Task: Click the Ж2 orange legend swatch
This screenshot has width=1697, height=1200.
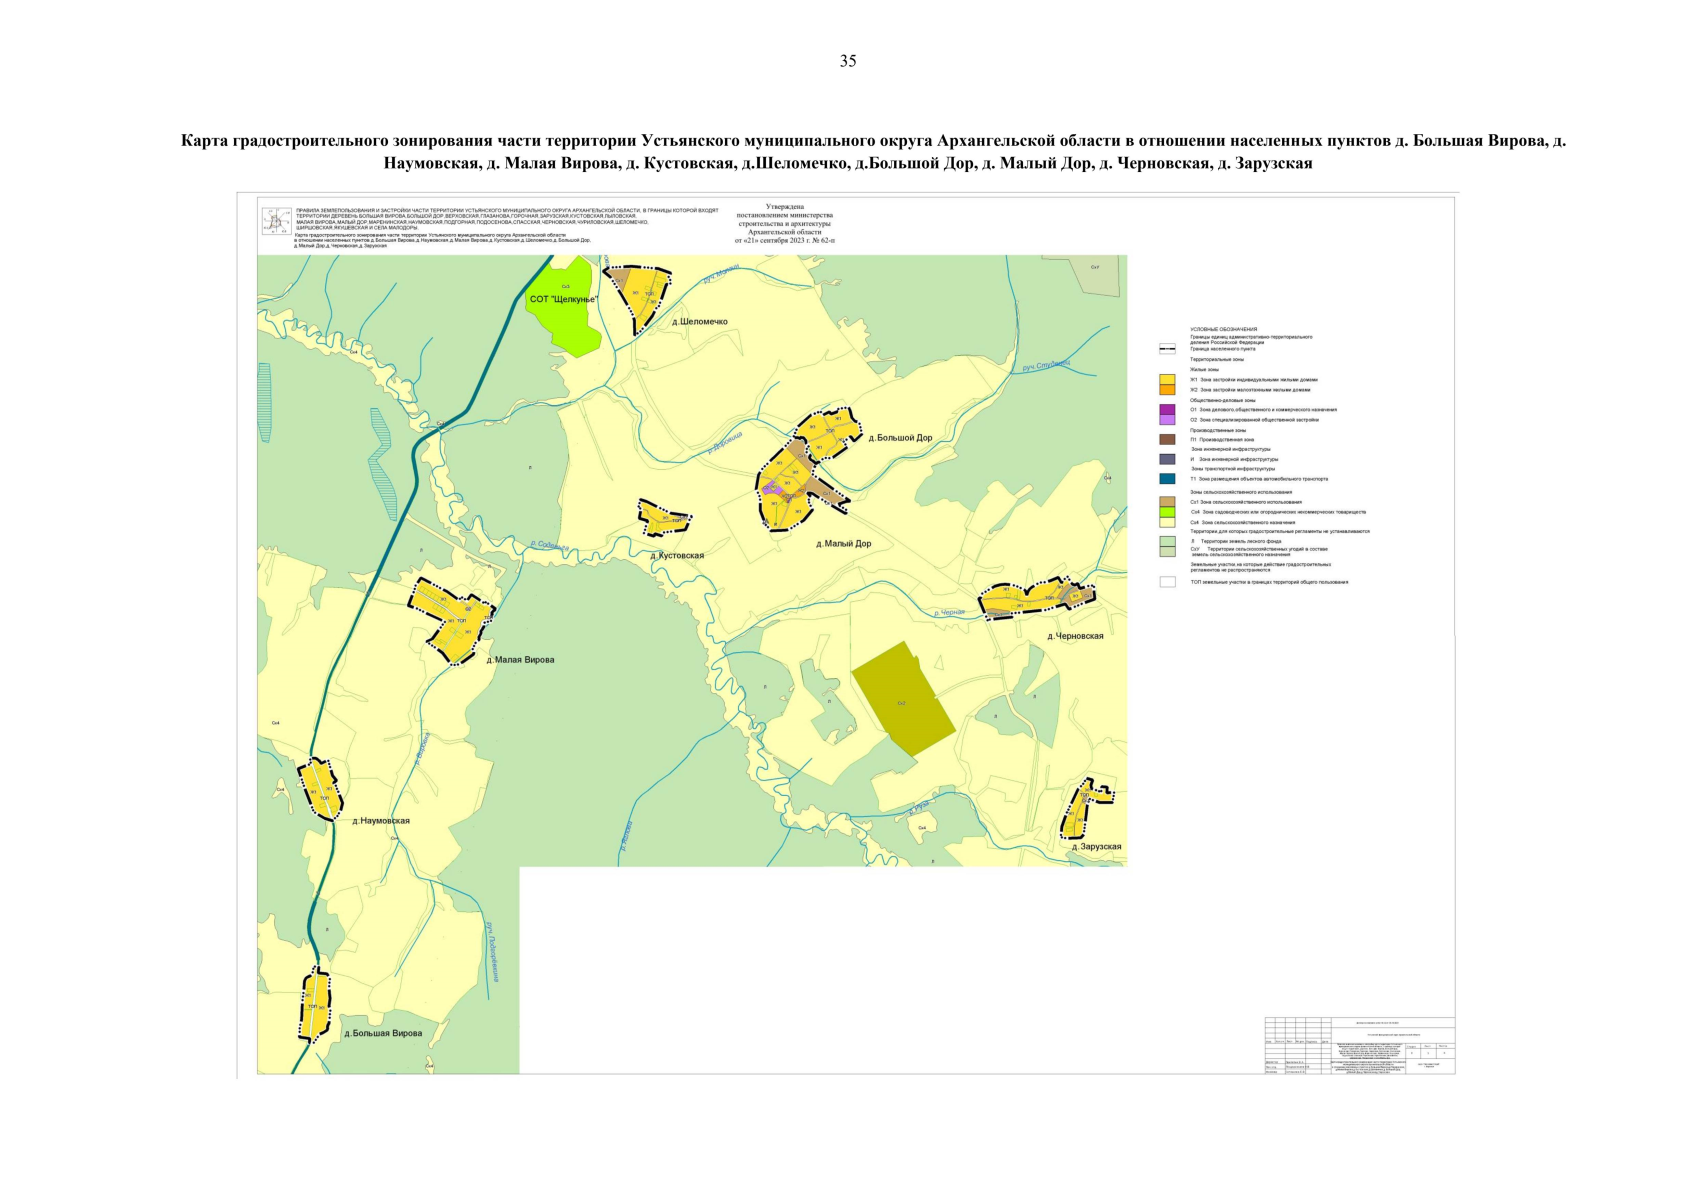Action: pyautogui.click(x=1167, y=390)
